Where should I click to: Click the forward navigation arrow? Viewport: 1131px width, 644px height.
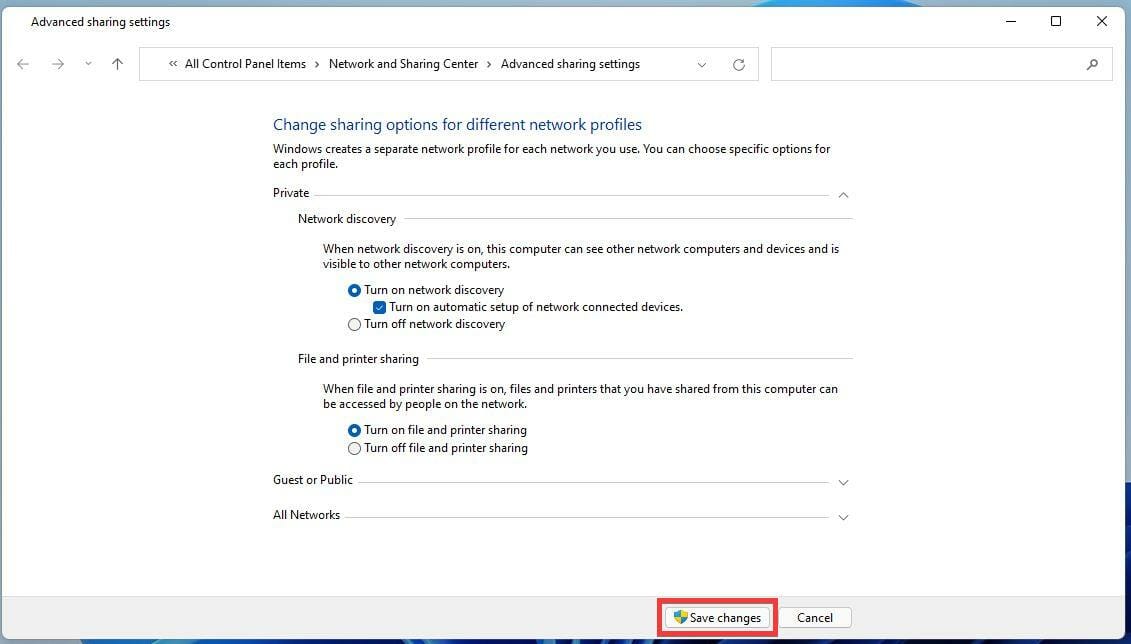[58, 64]
